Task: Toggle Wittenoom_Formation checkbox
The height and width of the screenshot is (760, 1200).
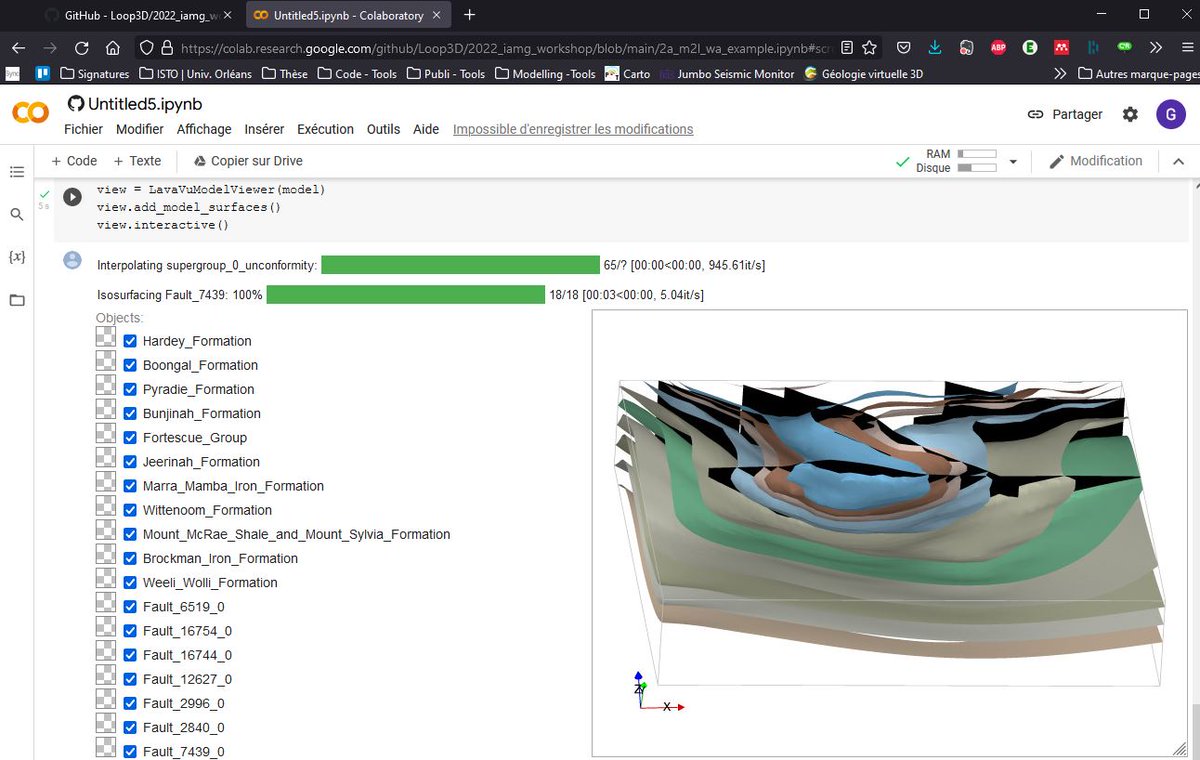Action: click(x=130, y=510)
